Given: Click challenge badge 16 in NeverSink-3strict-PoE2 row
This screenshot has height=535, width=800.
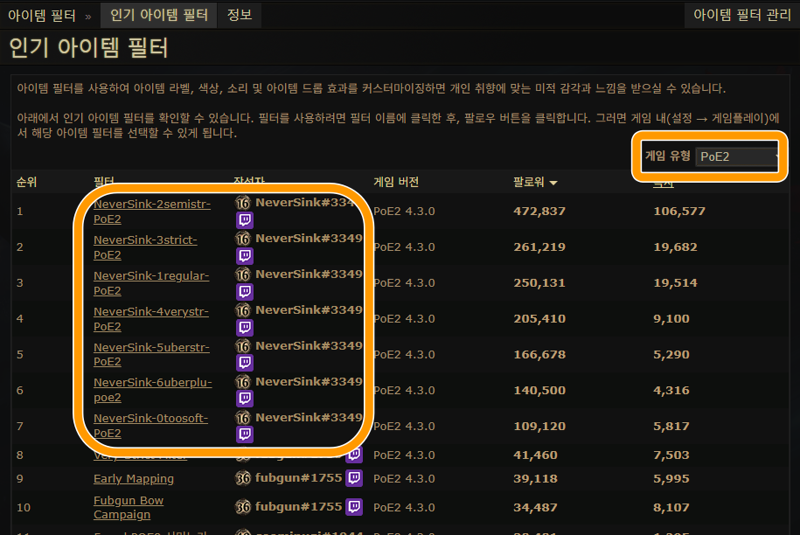Looking at the screenshot, I should (243, 238).
